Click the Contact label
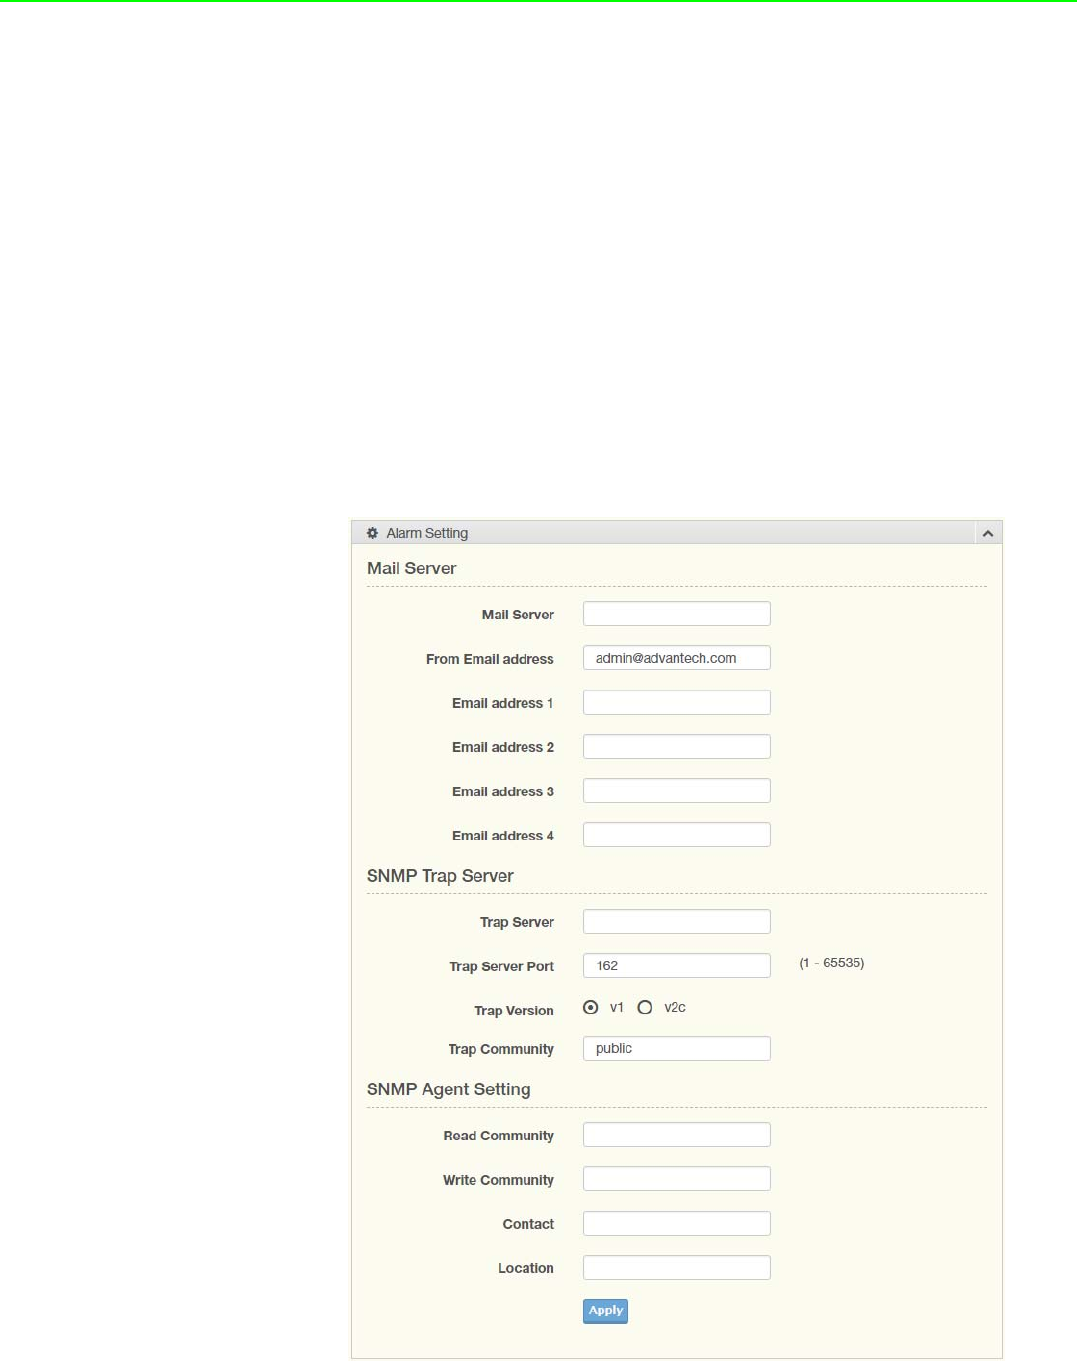This screenshot has height=1361, width=1077. click(528, 1224)
